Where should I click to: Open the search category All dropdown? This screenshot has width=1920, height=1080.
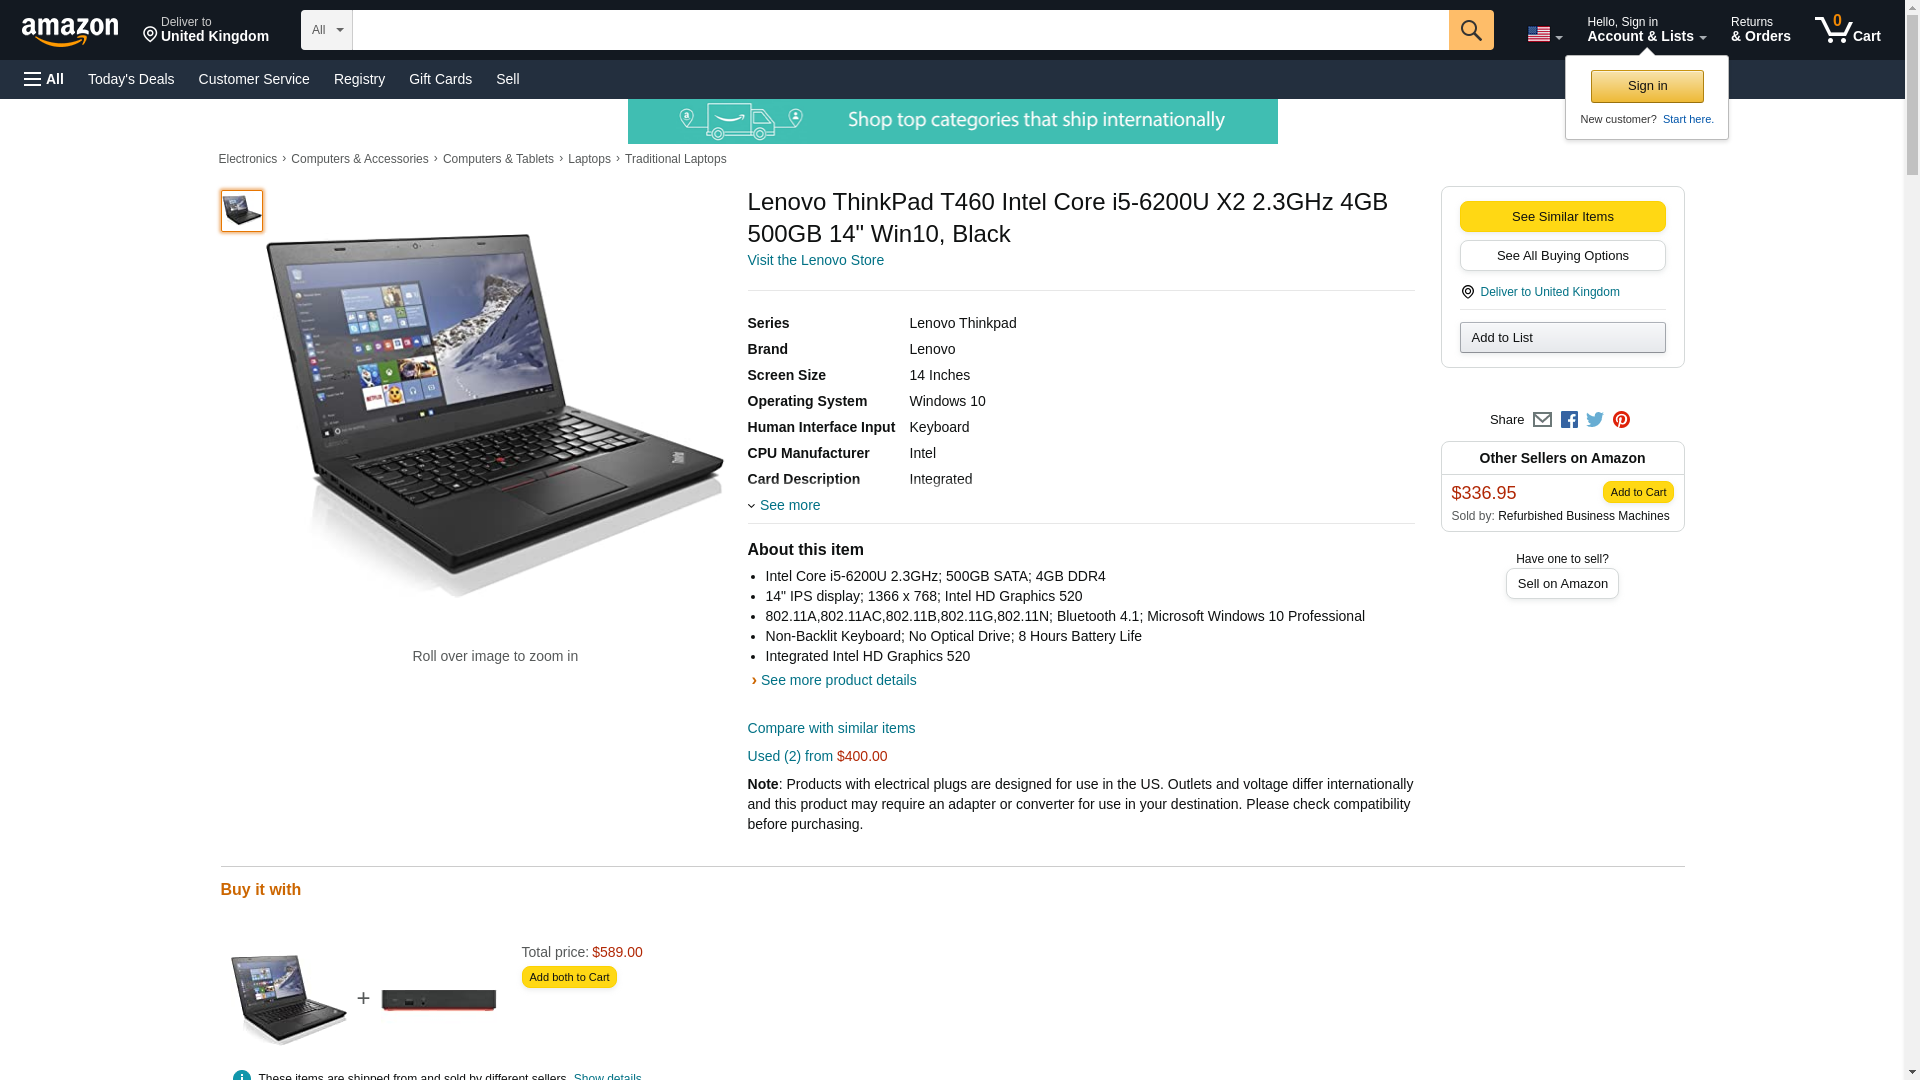[327, 30]
